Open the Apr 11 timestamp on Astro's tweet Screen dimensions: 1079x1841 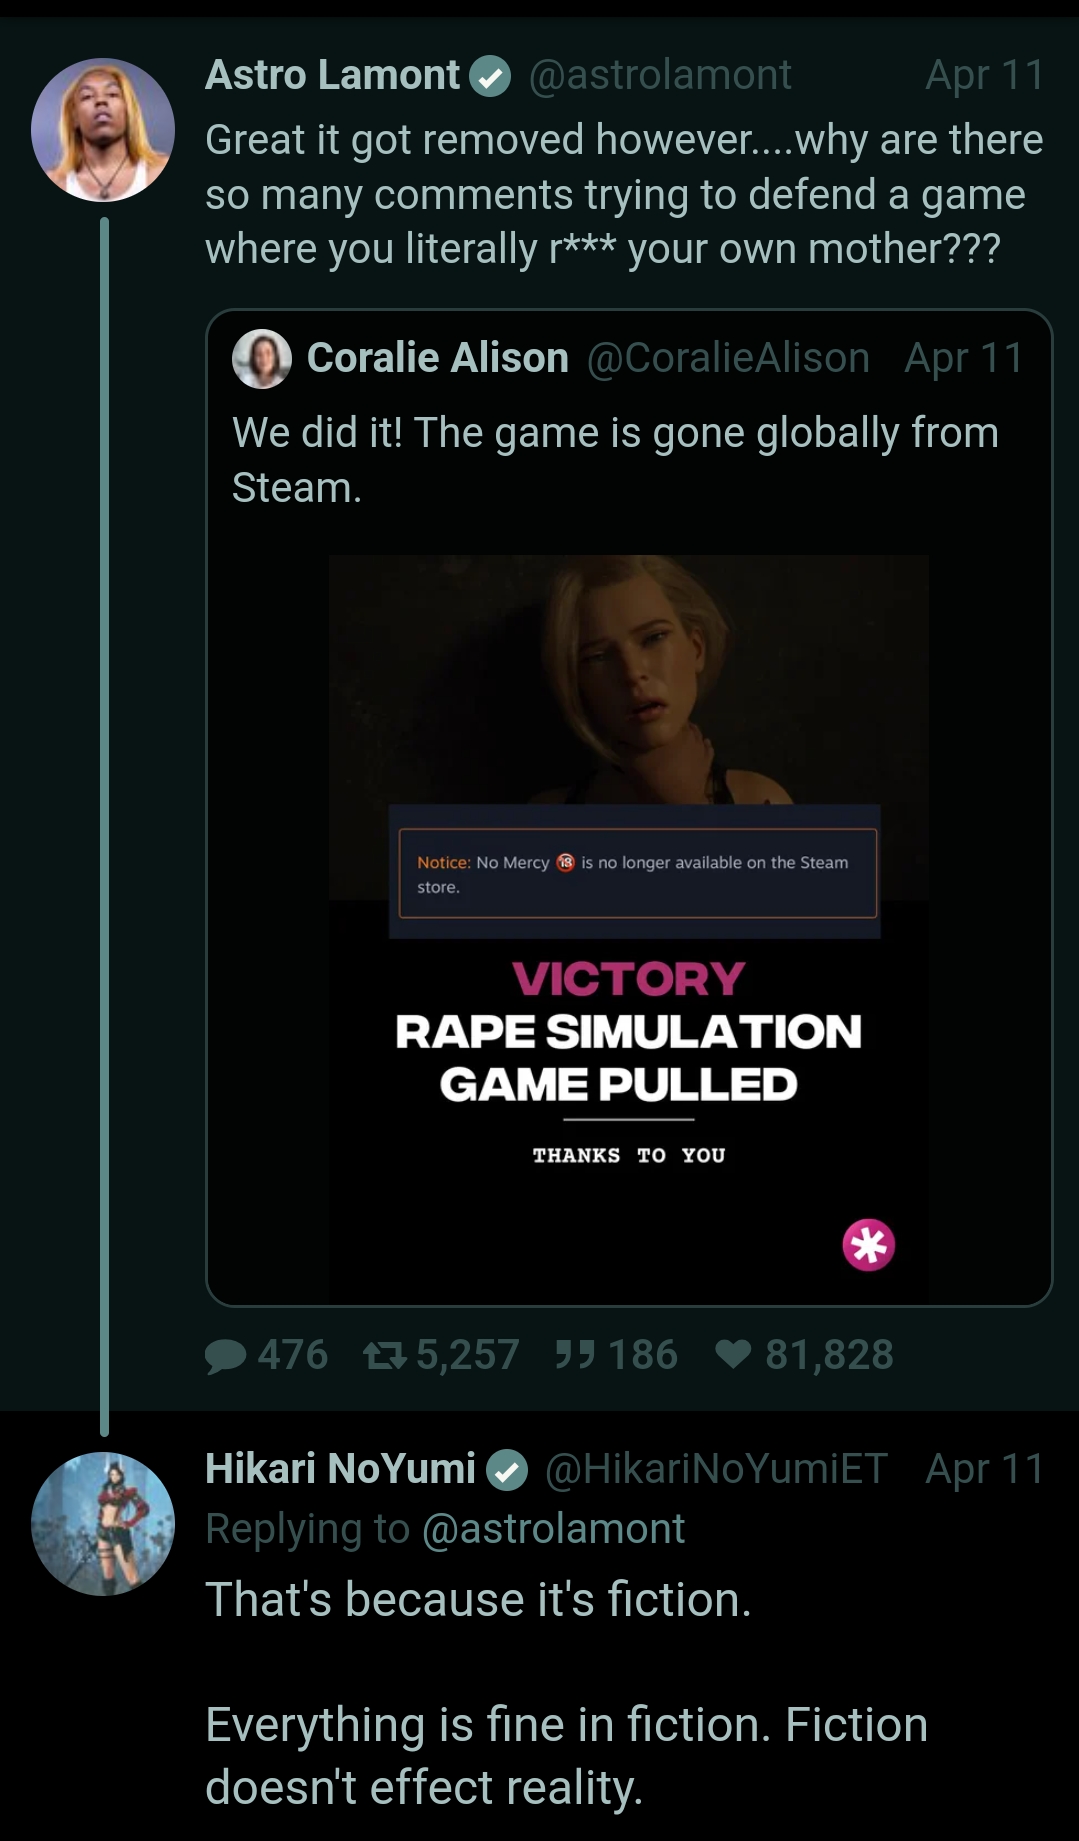985,75
